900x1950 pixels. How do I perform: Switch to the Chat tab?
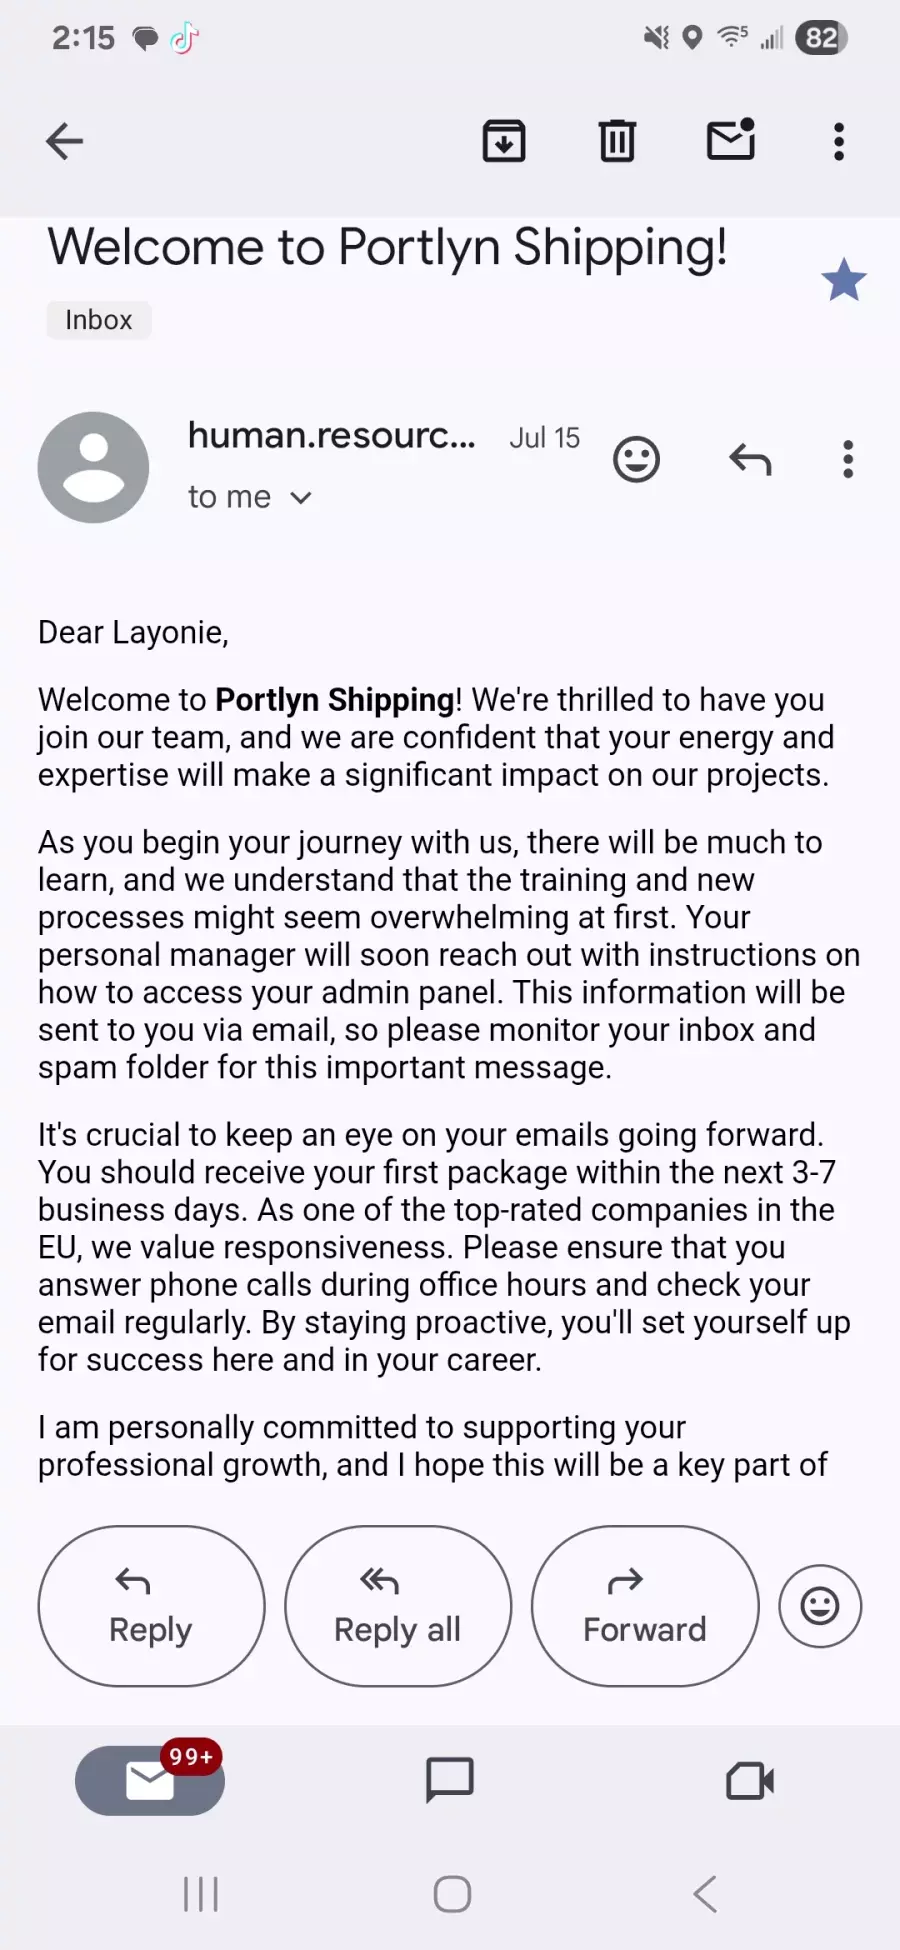click(x=450, y=1780)
